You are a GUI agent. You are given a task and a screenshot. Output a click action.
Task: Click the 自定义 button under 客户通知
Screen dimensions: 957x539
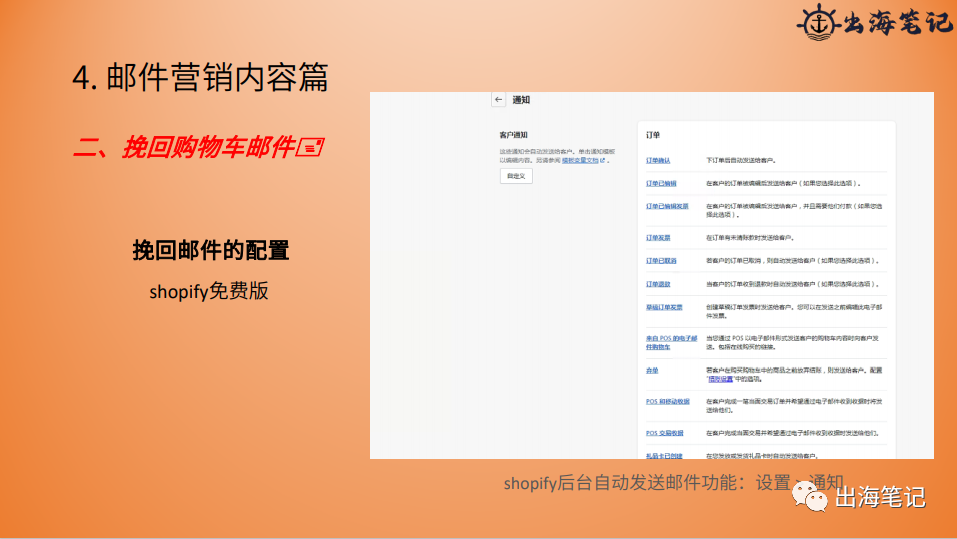pos(516,176)
